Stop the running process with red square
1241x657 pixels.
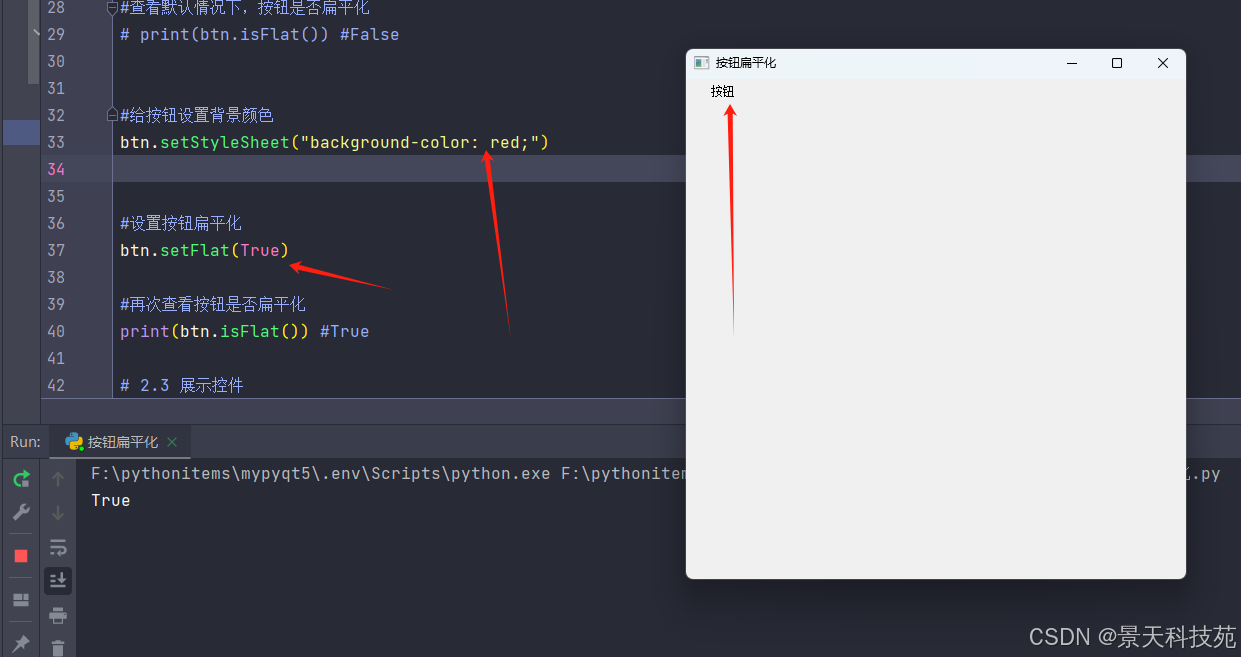pos(21,555)
